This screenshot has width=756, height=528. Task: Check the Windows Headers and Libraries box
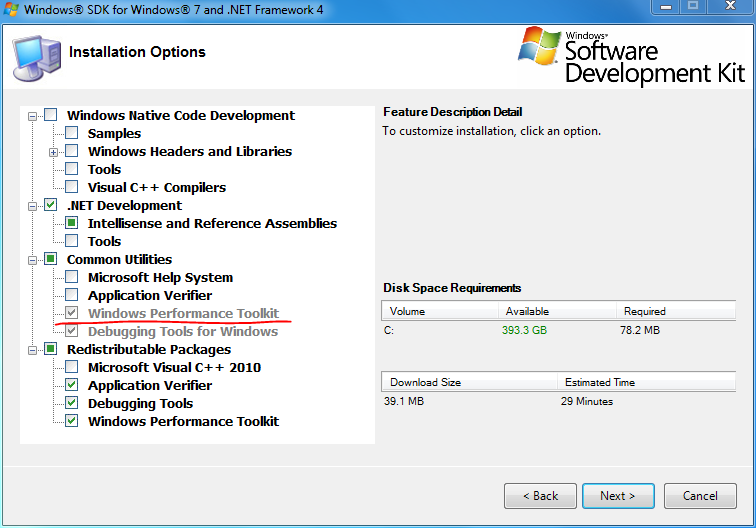click(71, 151)
